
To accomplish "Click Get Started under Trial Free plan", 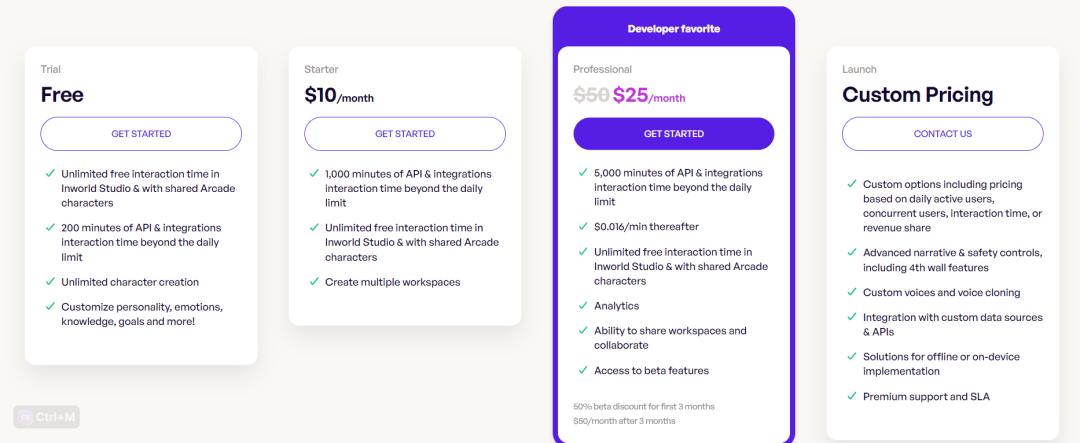I will pos(141,134).
